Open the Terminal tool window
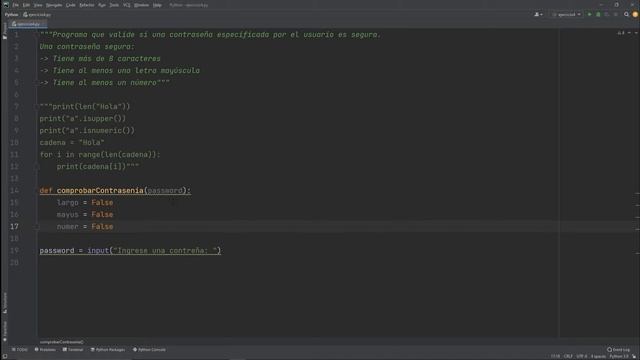This screenshot has height=360, width=640. coord(73,350)
